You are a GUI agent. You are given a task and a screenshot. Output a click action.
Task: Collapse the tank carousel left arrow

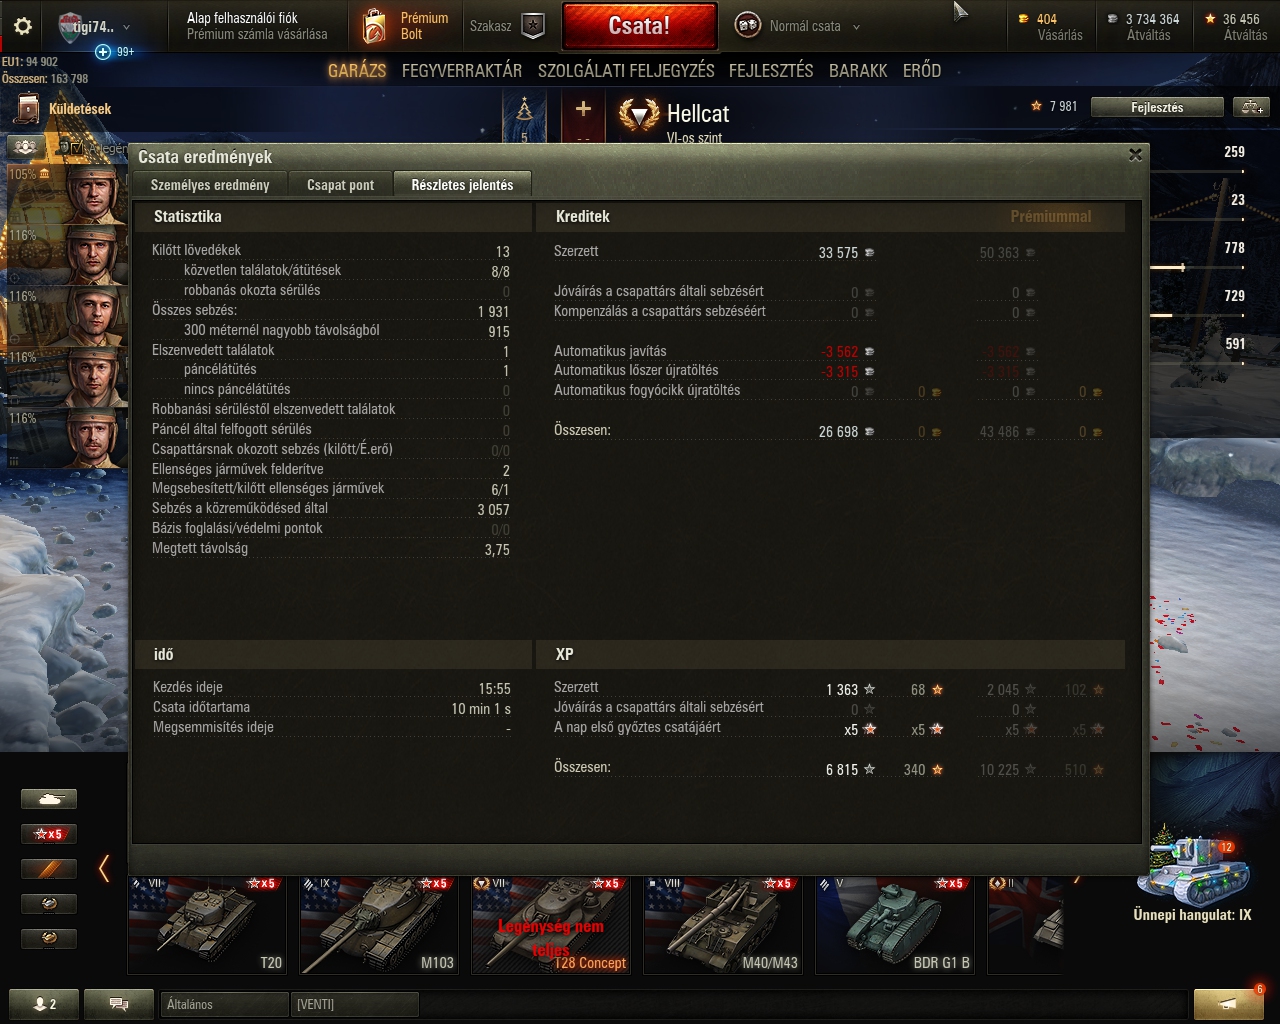click(x=104, y=868)
